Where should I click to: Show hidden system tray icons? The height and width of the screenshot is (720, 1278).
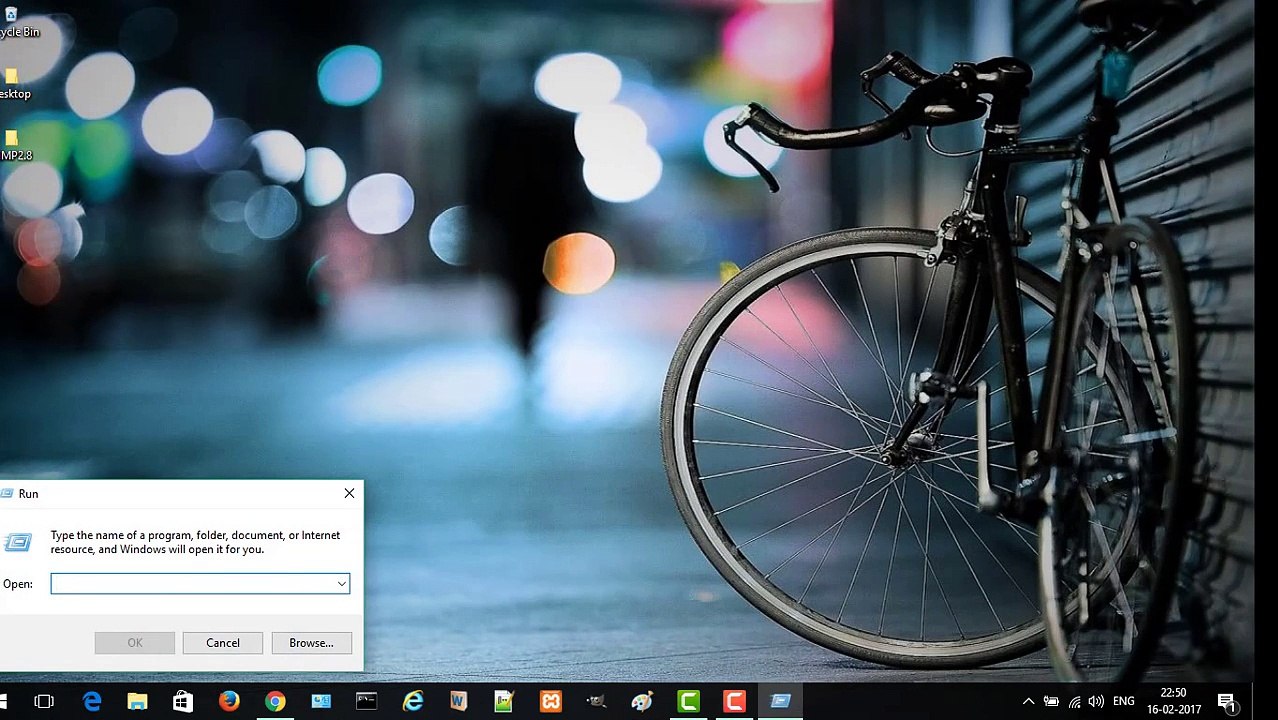pos(1028,702)
